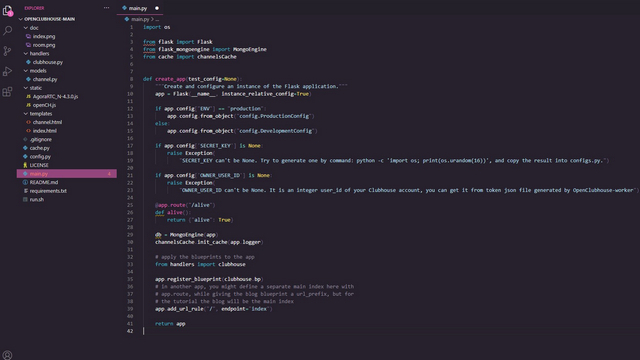Click the Python icon on main.py tab
The image size is (640, 360).
pos(124,8)
